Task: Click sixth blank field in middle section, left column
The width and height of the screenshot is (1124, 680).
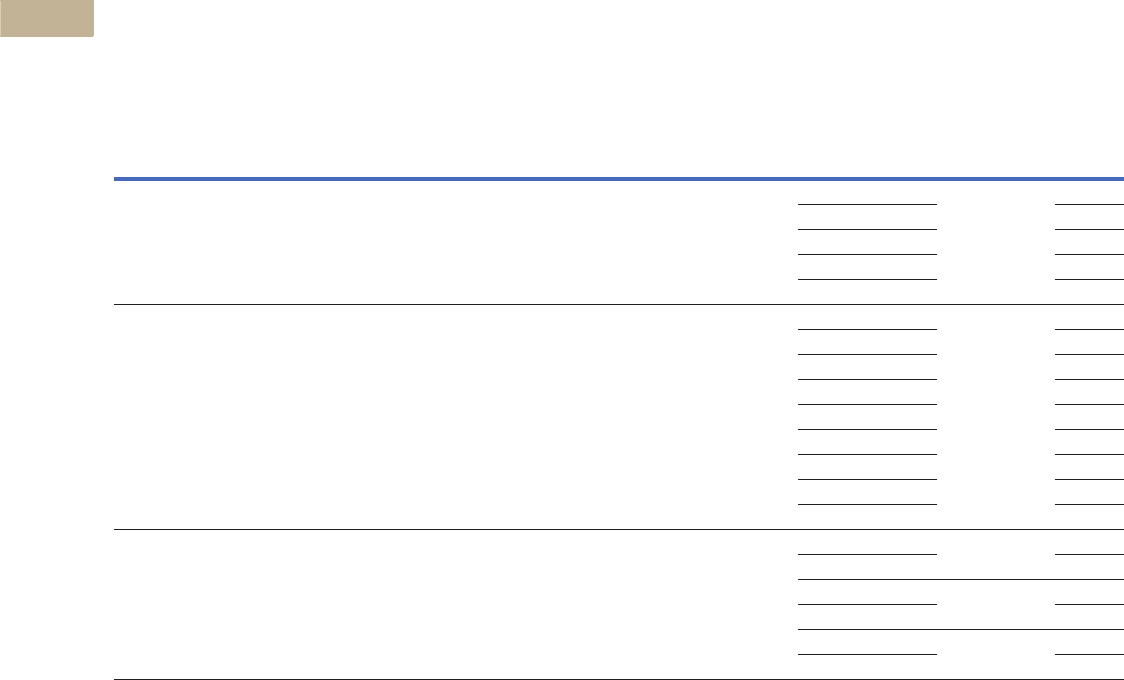Action: click(x=867, y=454)
